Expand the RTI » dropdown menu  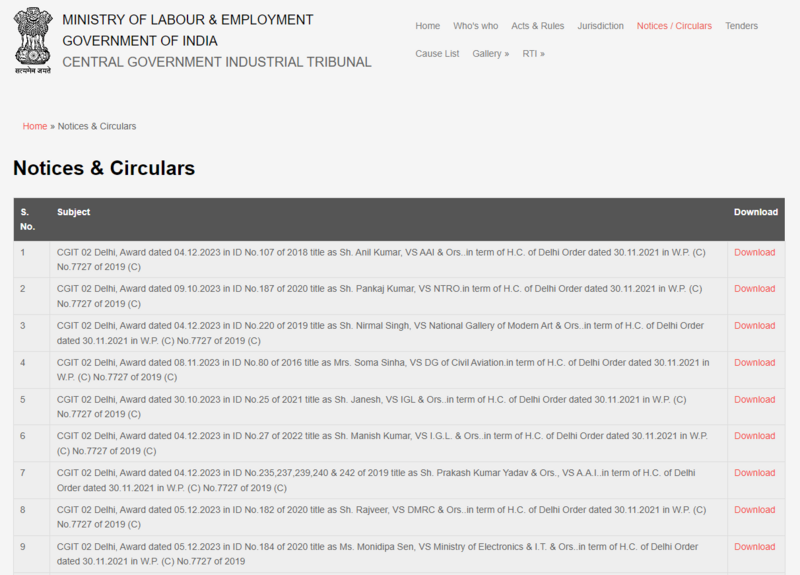coord(533,54)
